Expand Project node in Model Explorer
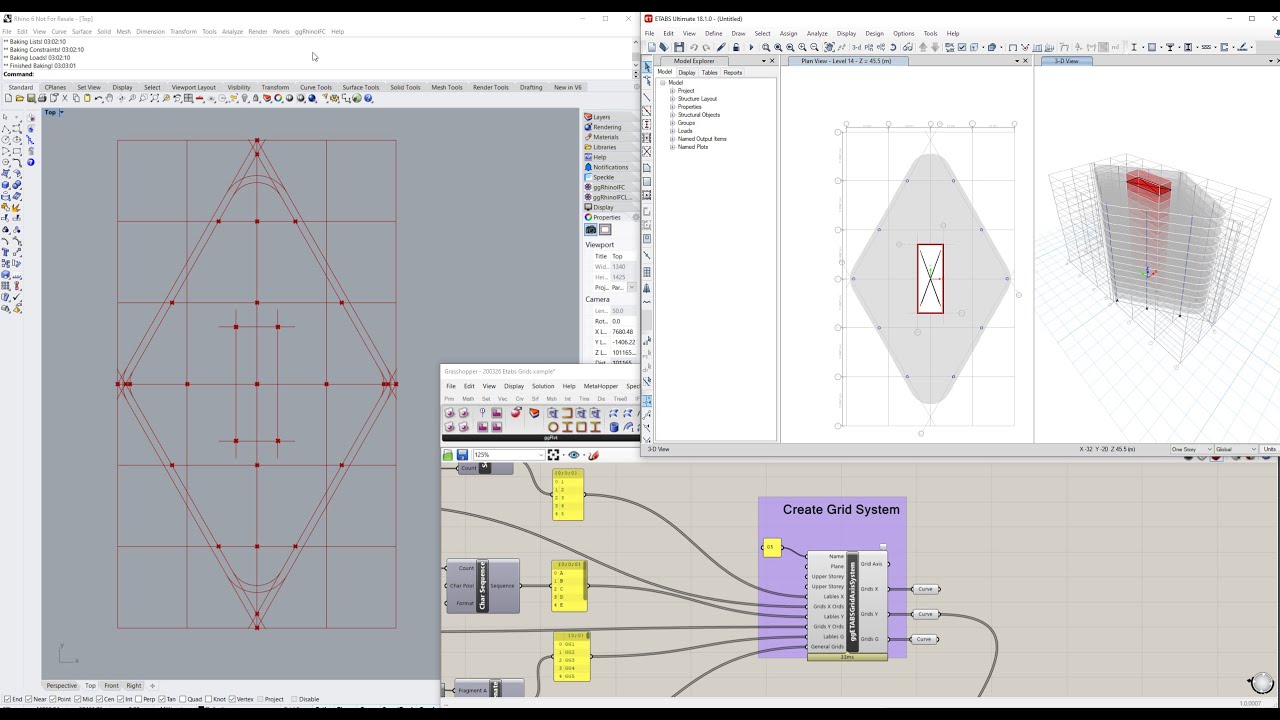The width and height of the screenshot is (1280, 720). pos(672,91)
